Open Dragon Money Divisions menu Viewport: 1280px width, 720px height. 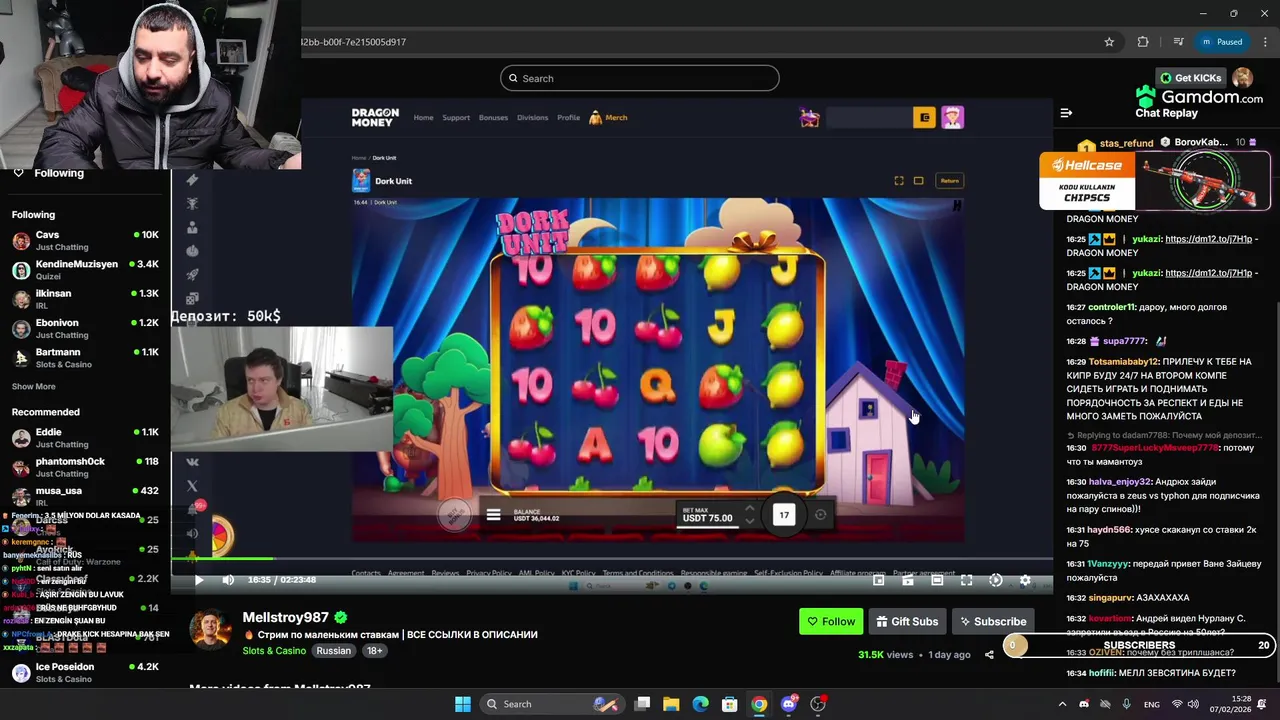pyautogui.click(x=532, y=118)
